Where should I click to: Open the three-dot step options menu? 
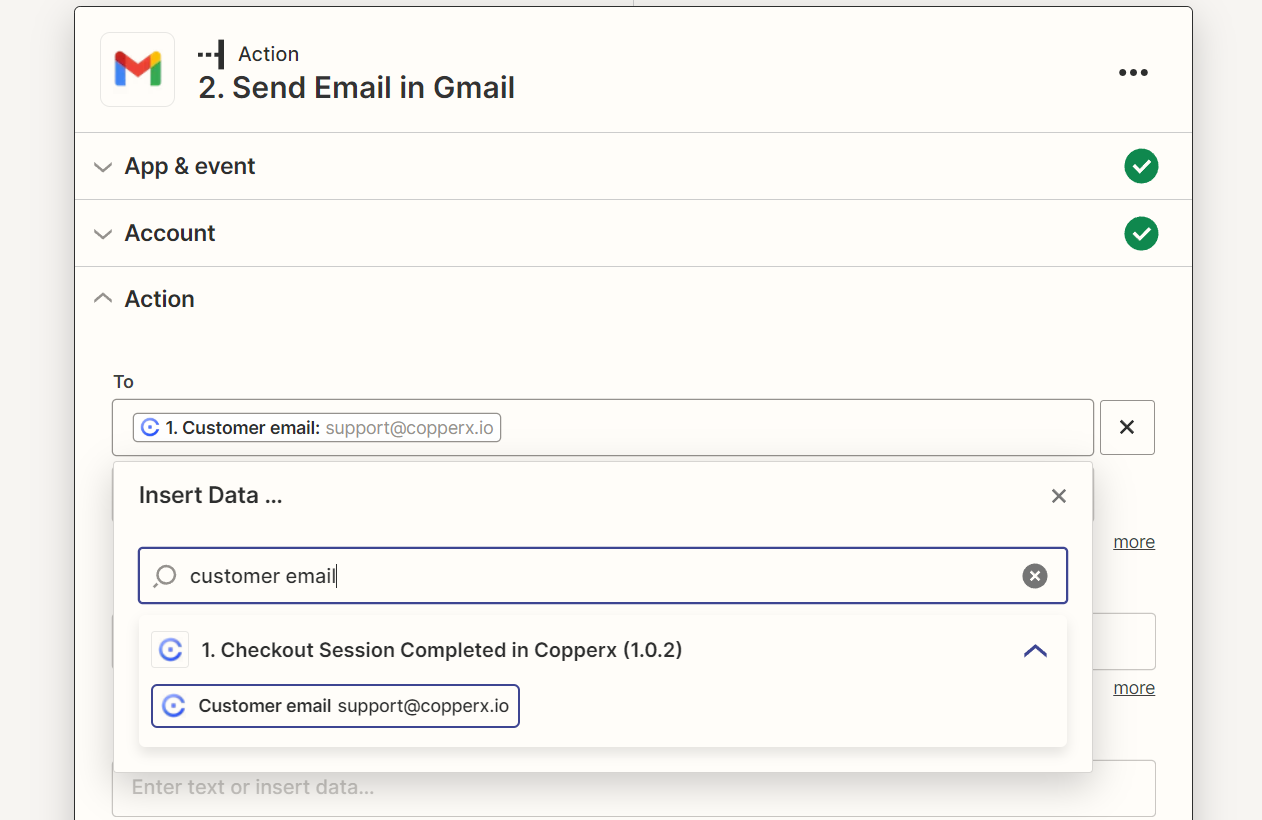pos(1133,72)
